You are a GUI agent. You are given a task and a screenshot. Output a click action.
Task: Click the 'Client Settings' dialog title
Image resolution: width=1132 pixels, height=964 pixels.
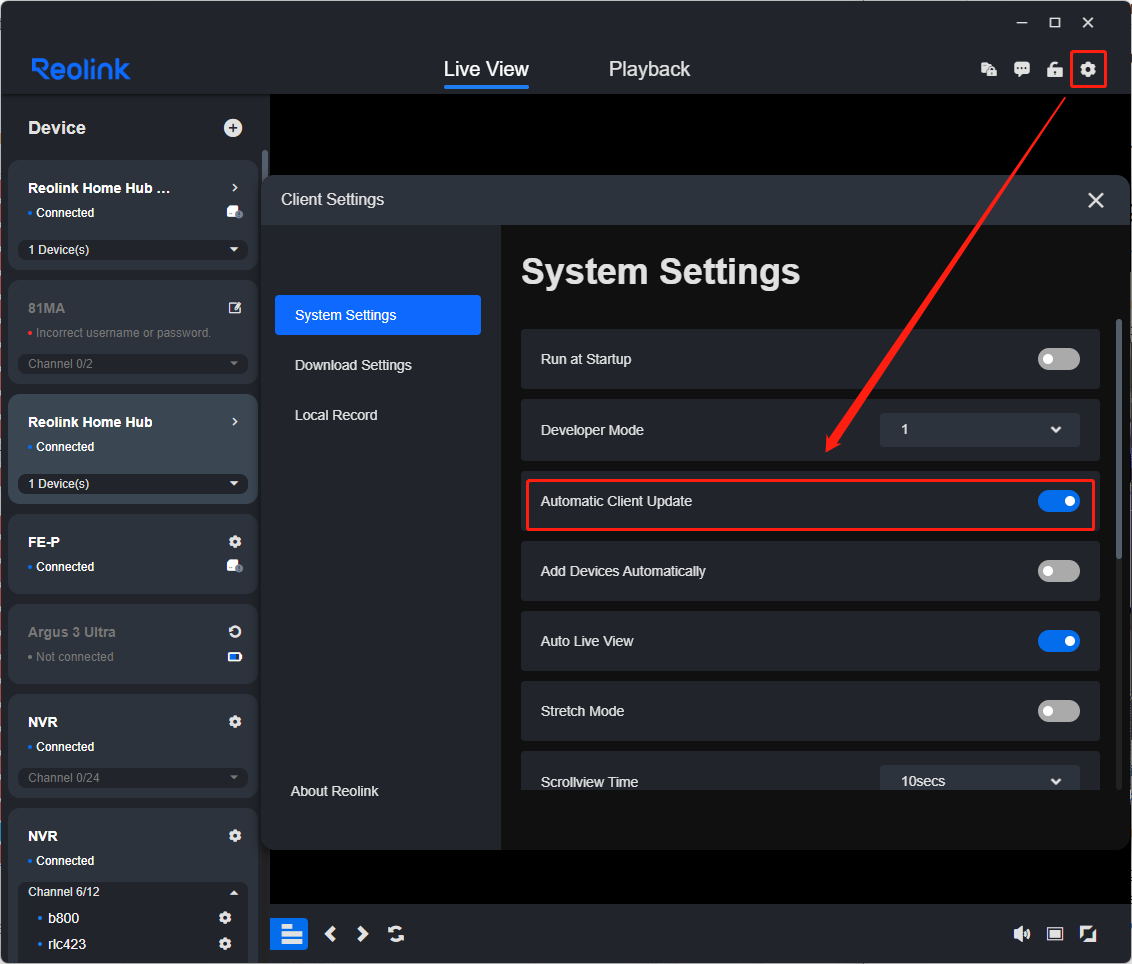(x=332, y=199)
